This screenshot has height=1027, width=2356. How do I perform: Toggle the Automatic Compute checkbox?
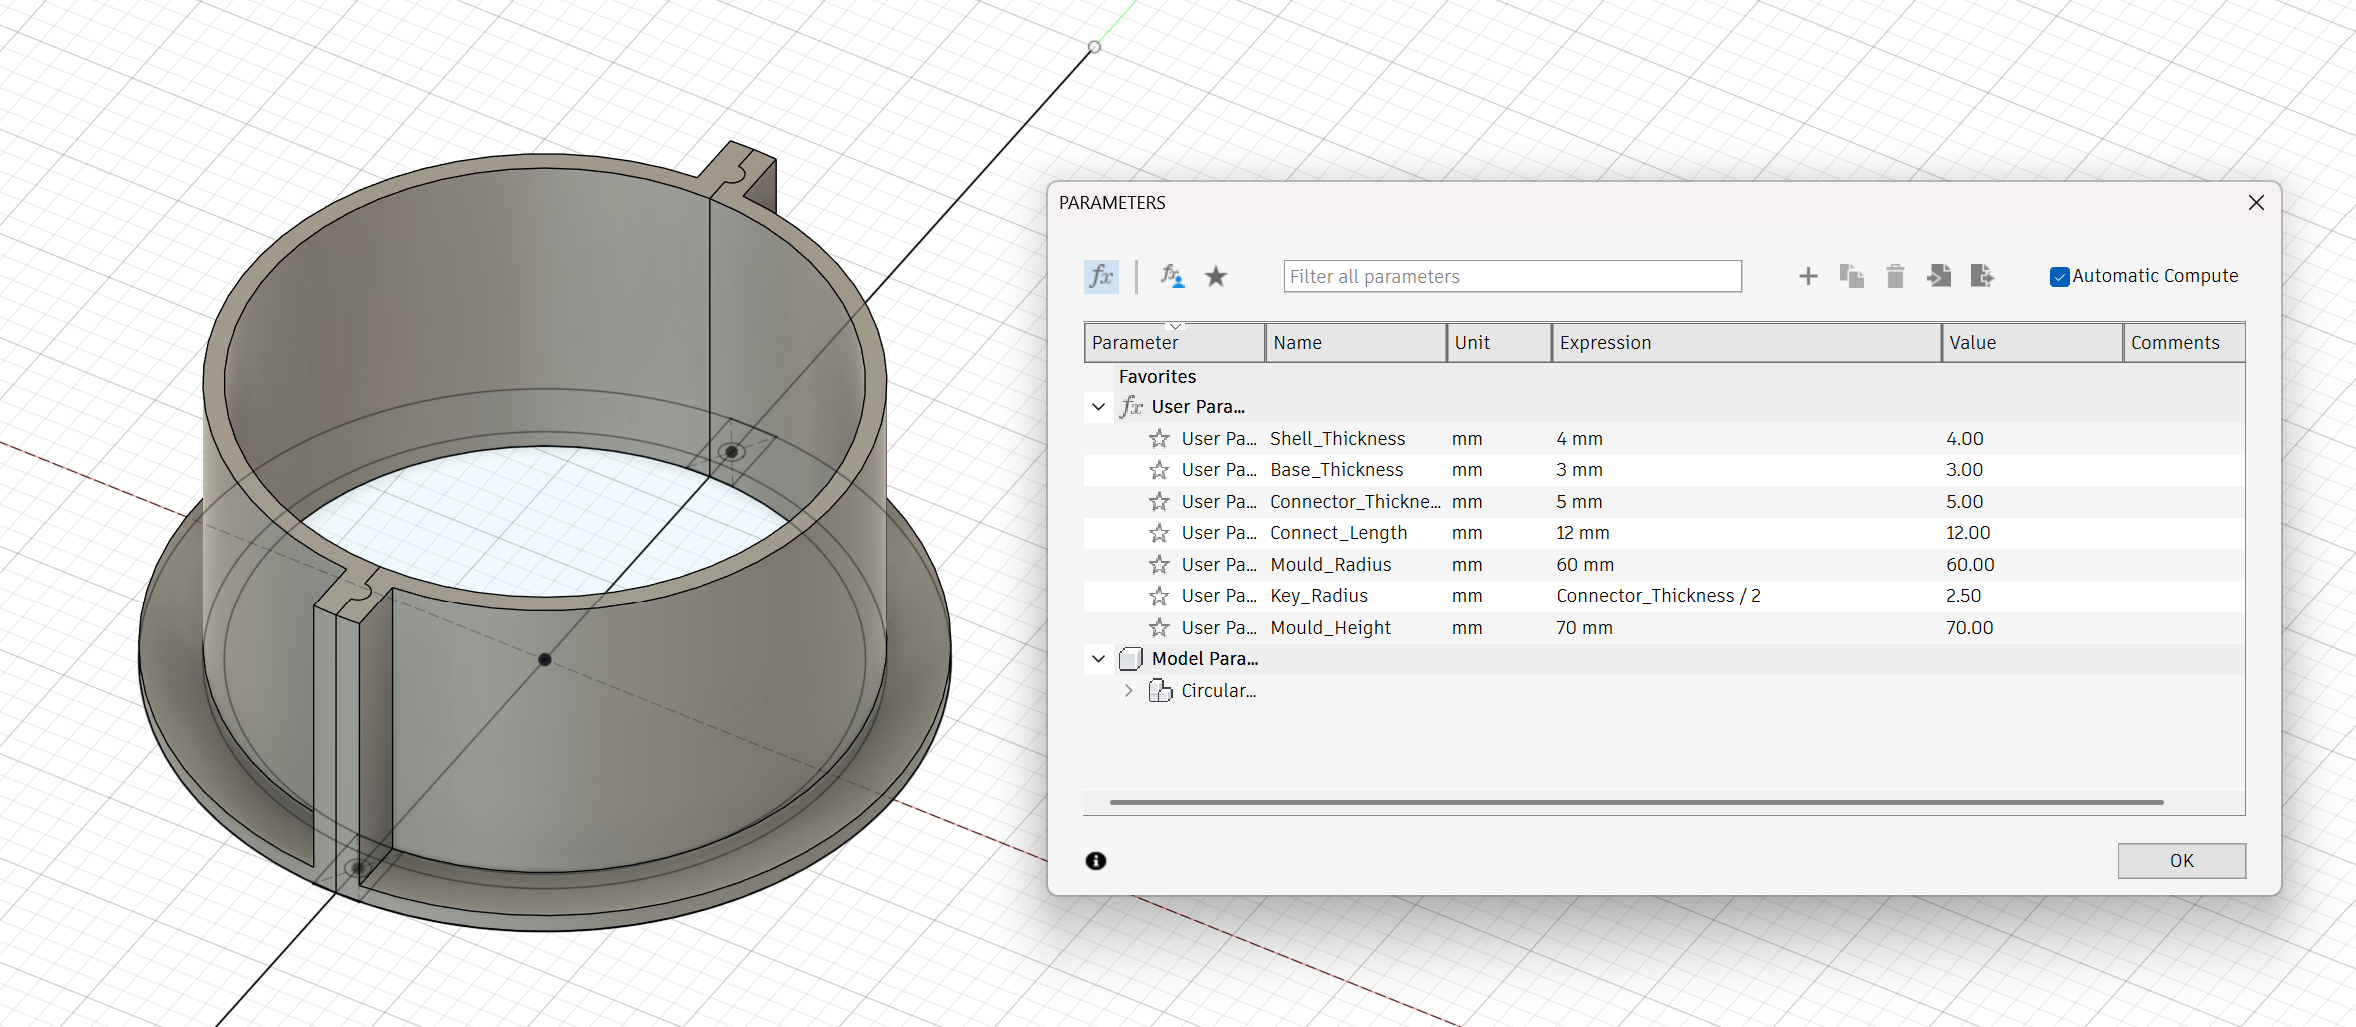click(2059, 277)
